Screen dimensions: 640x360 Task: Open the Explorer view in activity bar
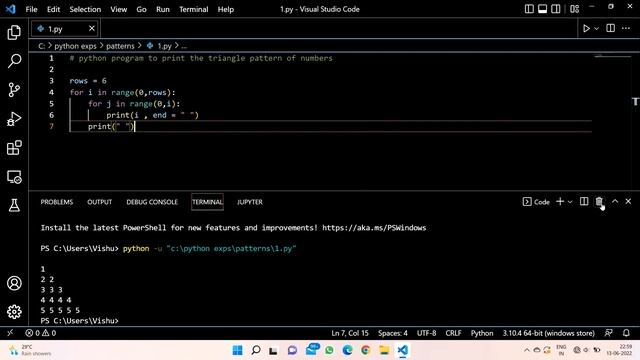14,32
